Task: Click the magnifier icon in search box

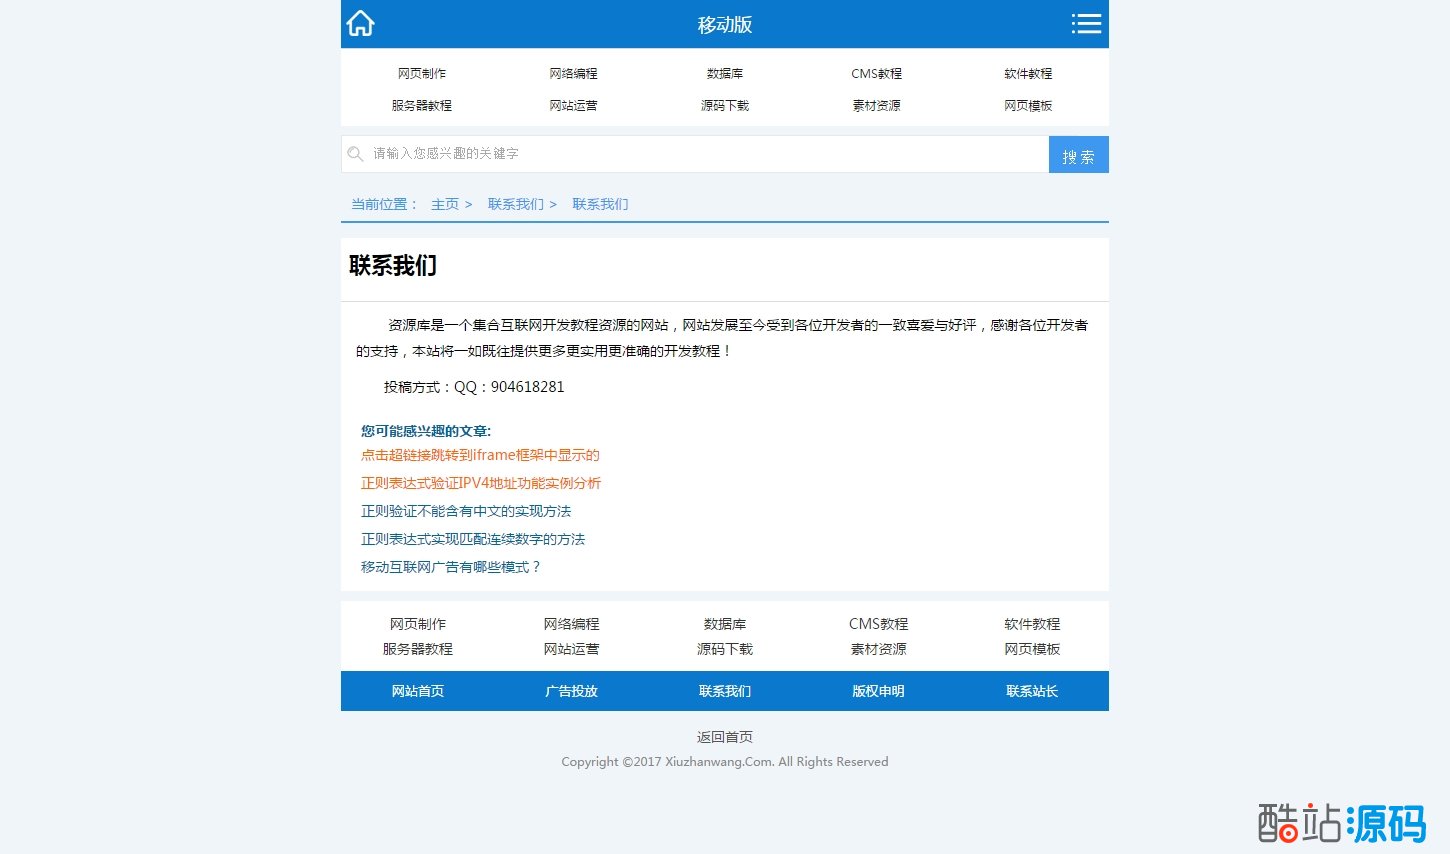Action: (x=355, y=154)
